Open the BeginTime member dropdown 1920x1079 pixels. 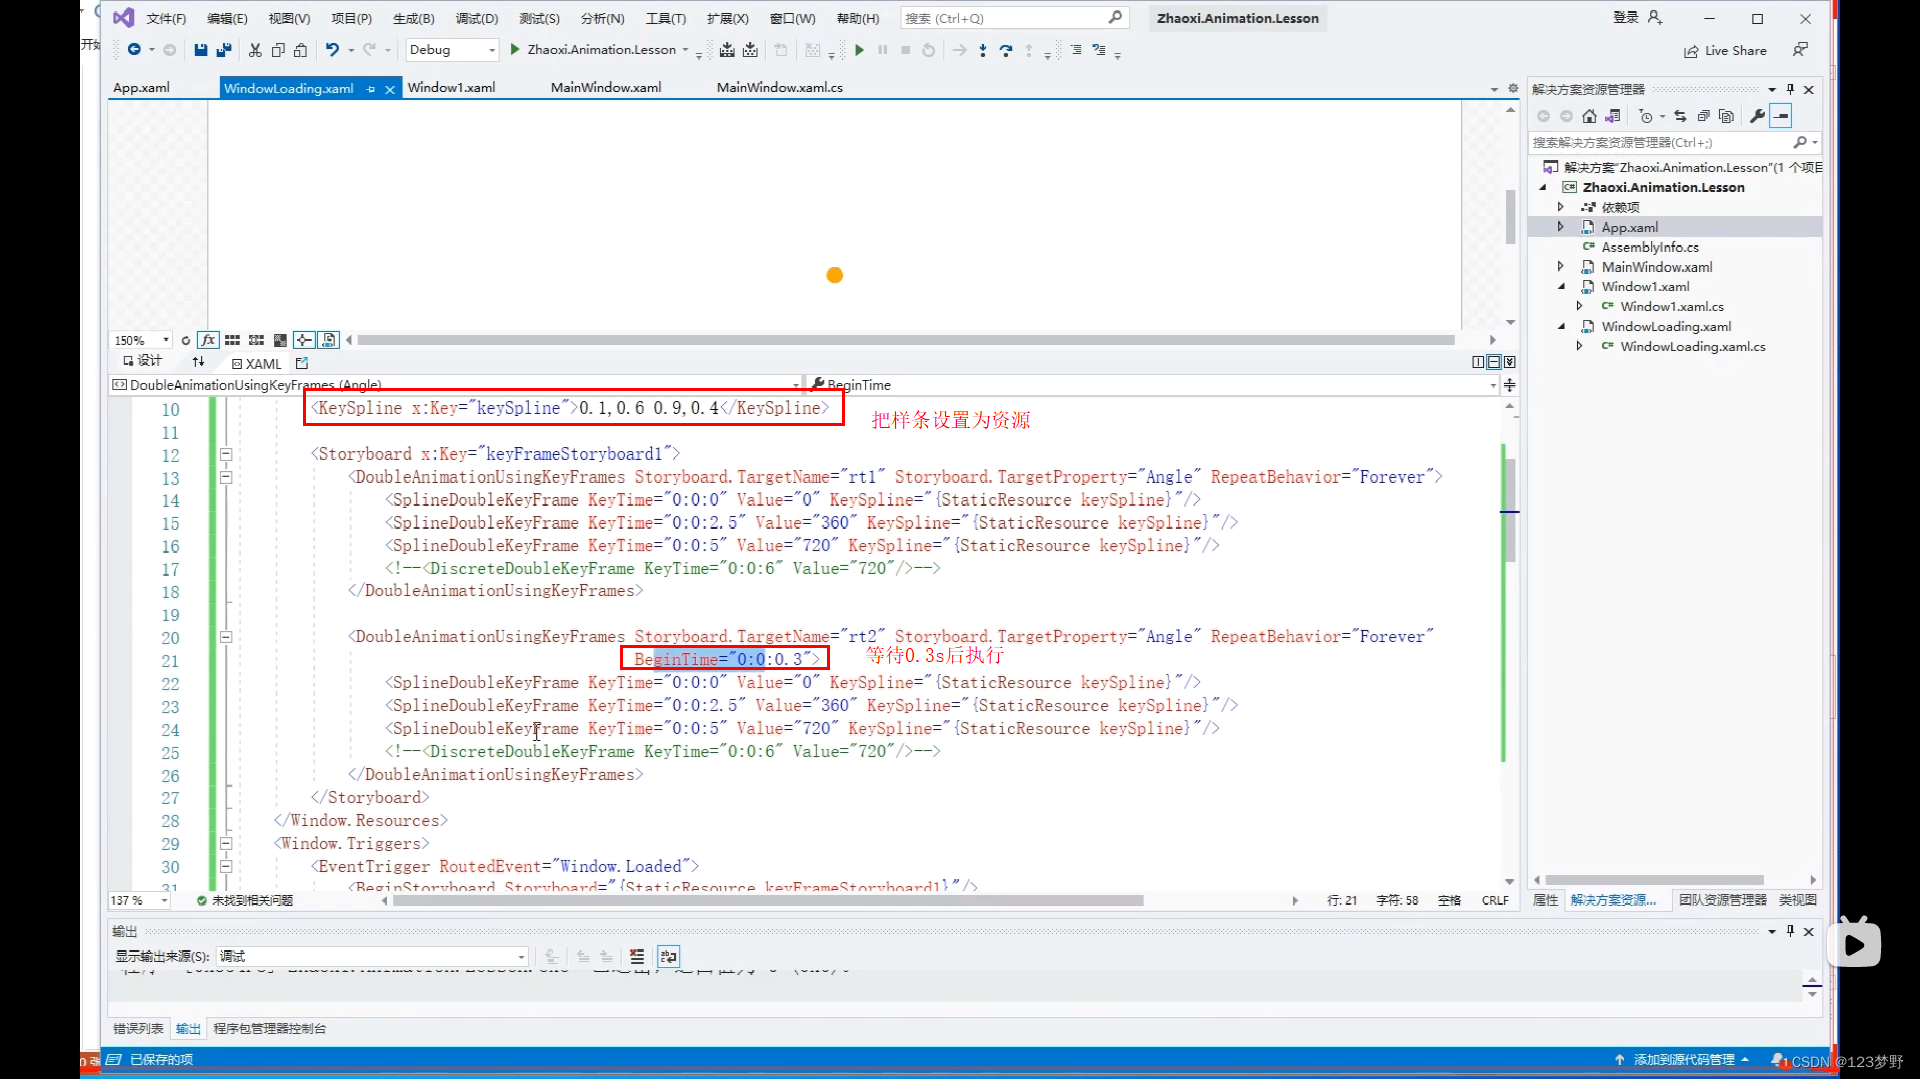1152,385
